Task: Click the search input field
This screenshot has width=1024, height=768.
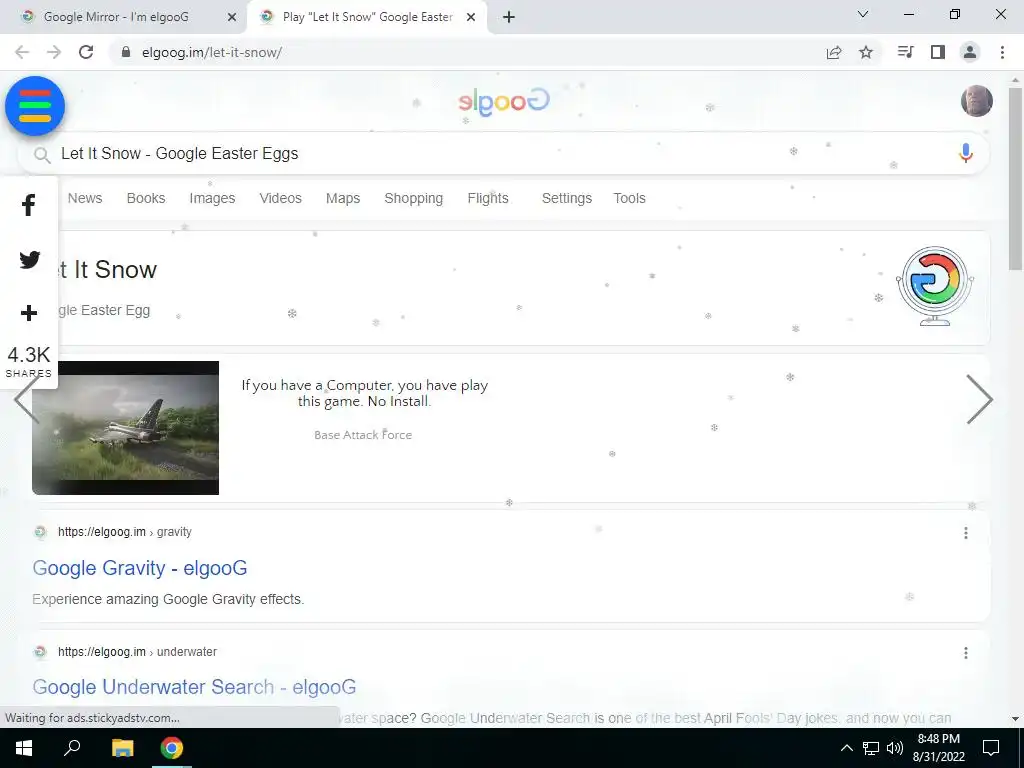Action: pyautogui.click(x=503, y=153)
